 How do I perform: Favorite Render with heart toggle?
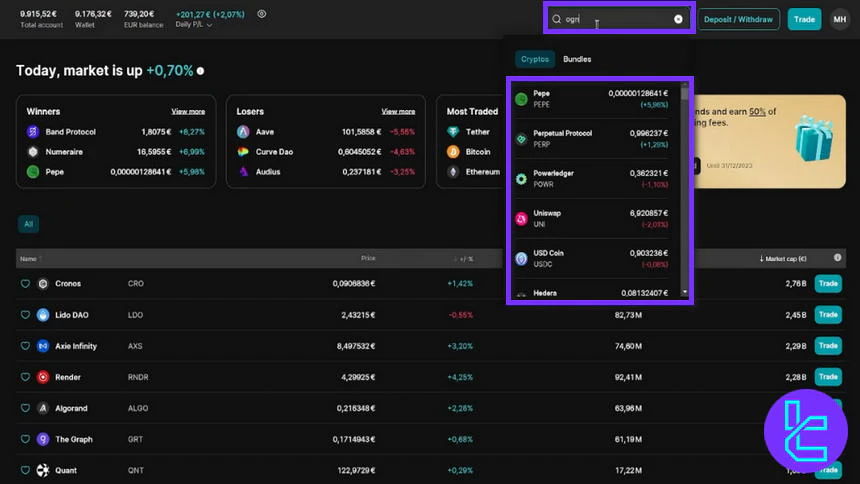(25, 377)
